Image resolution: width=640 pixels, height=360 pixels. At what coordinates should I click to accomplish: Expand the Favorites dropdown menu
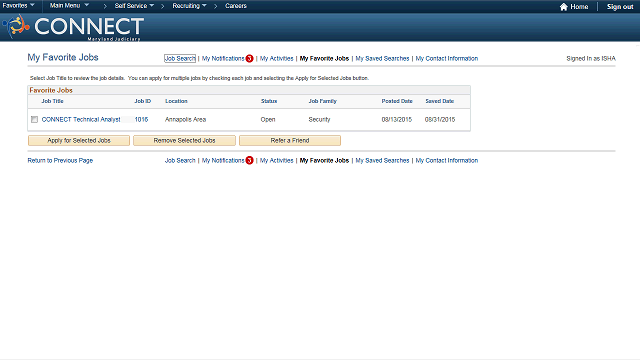[18, 6]
